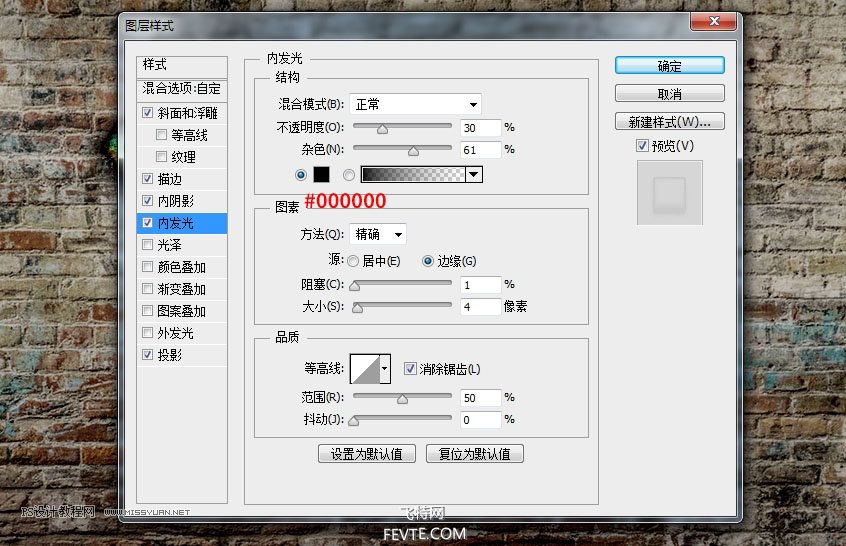846x546 pixels.
Task: Click the 不透明度 value field
Action: click(481, 128)
